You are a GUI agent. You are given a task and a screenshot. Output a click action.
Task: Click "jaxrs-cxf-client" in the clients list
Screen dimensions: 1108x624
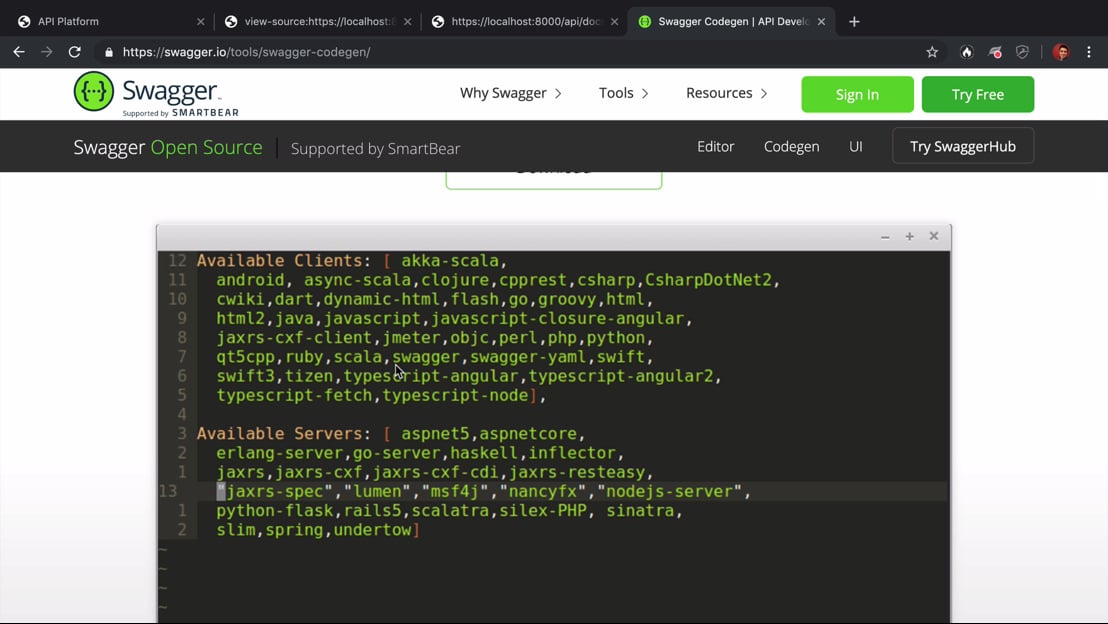(294, 337)
